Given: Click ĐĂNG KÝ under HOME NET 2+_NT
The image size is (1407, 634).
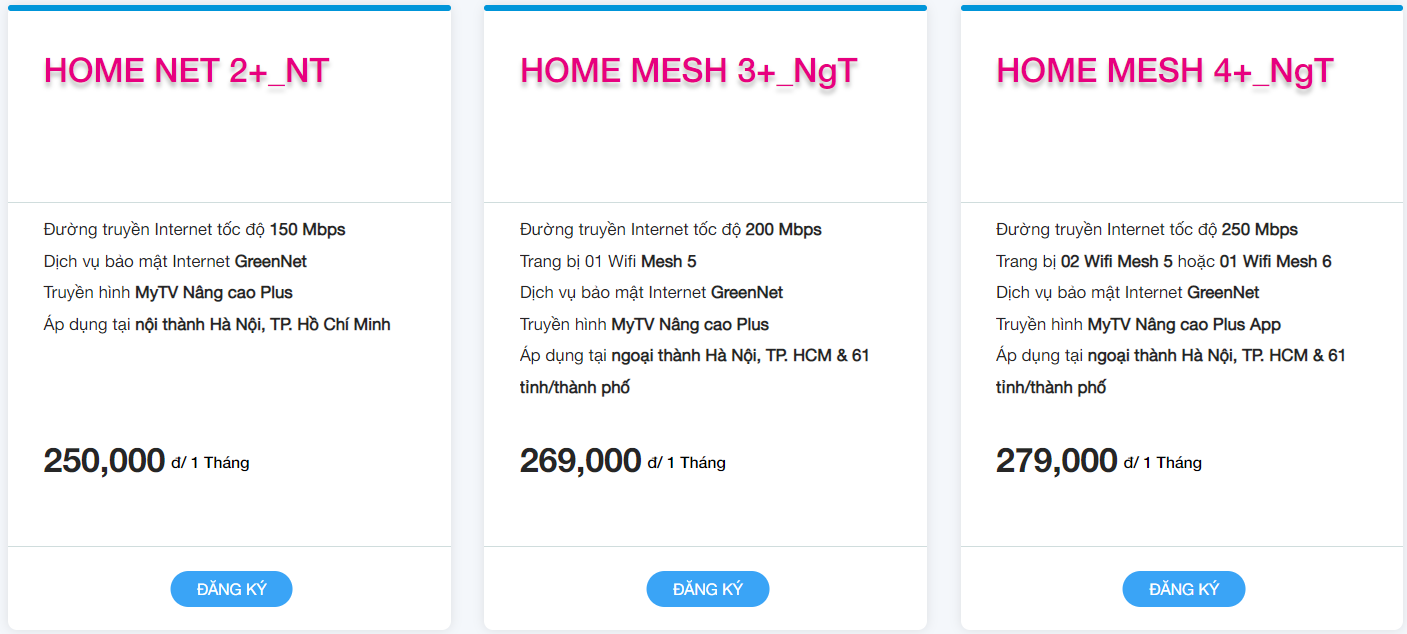Looking at the screenshot, I should (231, 589).
